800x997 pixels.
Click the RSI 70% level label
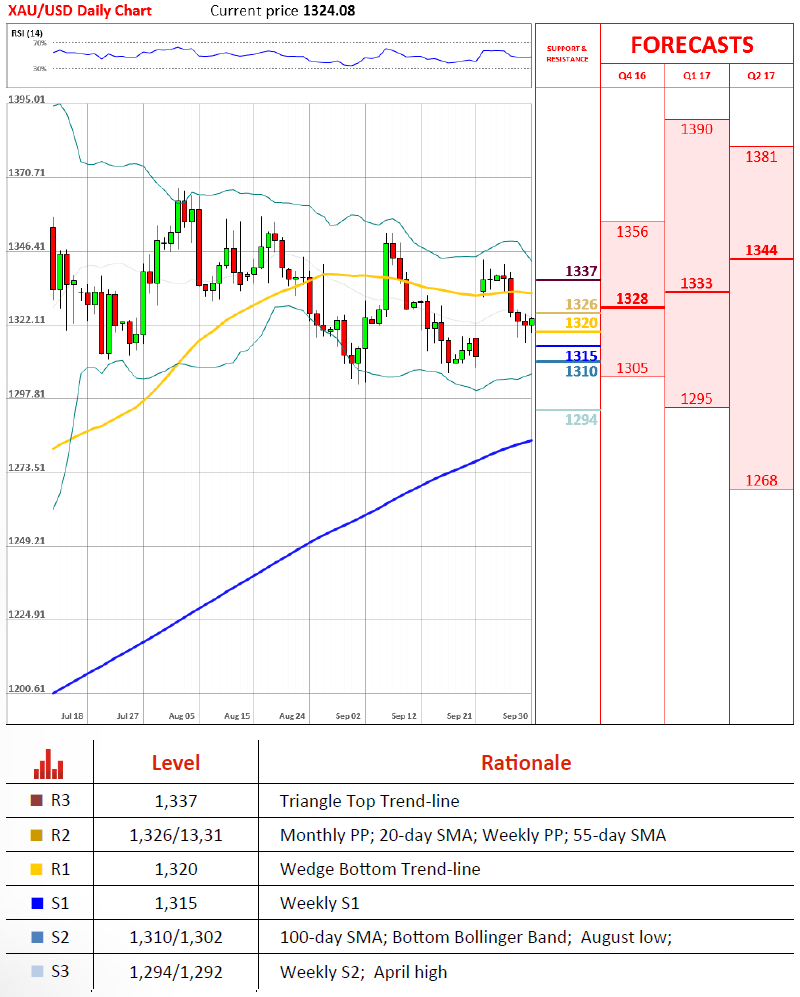39,43
